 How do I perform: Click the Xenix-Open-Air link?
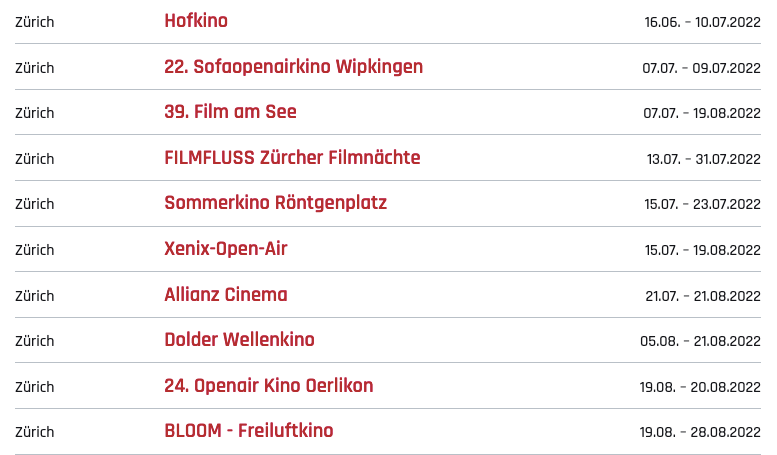(x=226, y=248)
